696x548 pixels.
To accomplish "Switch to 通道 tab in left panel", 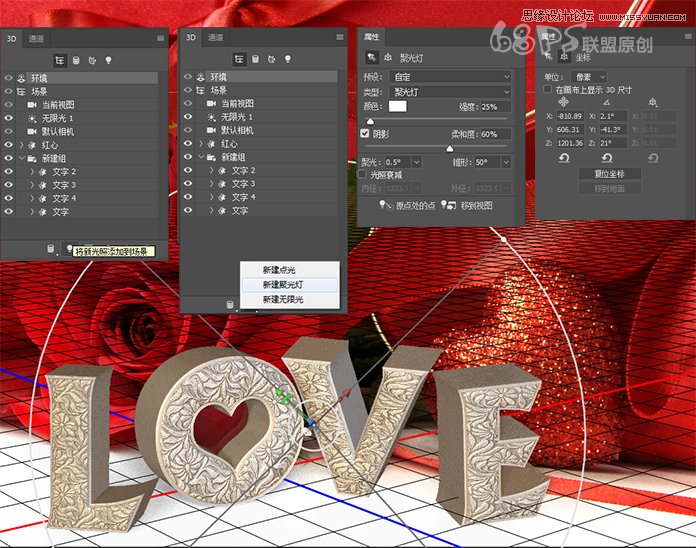I will click(36, 39).
